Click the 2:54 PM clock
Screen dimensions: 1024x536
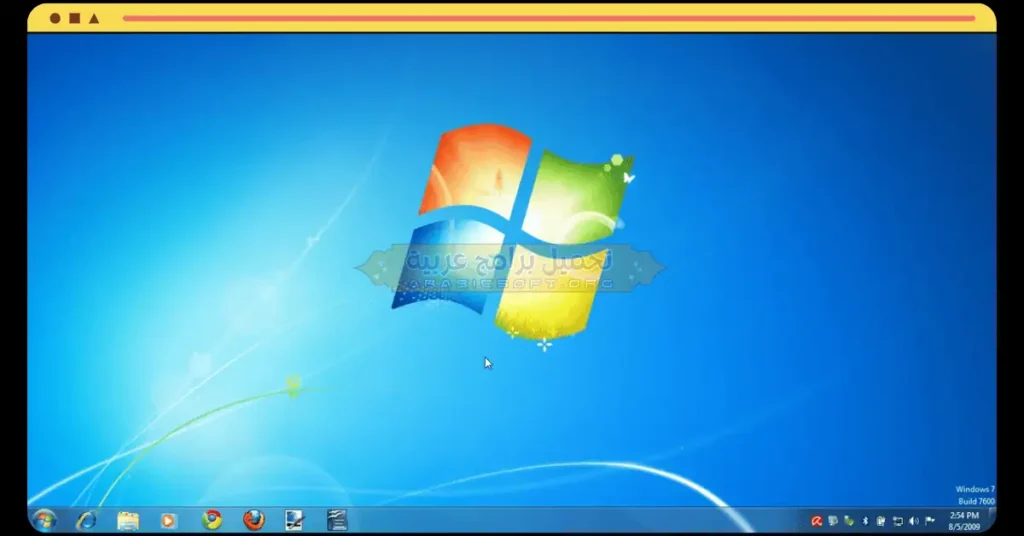[x=964, y=516]
